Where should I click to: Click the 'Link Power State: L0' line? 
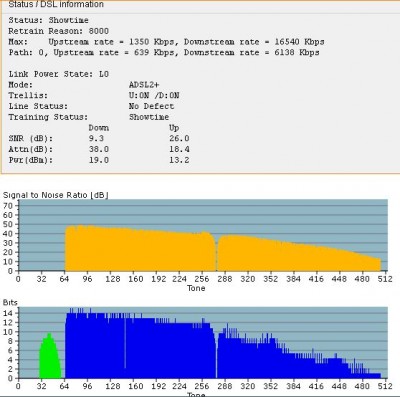coord(59,74)
